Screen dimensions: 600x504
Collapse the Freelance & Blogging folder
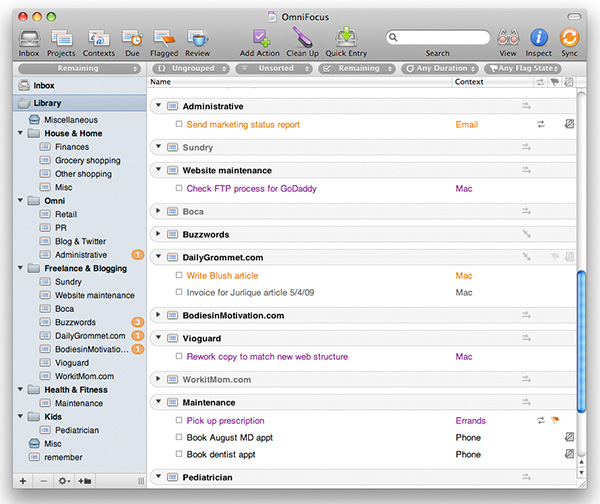pyautogui.click(x=20, y=268)
